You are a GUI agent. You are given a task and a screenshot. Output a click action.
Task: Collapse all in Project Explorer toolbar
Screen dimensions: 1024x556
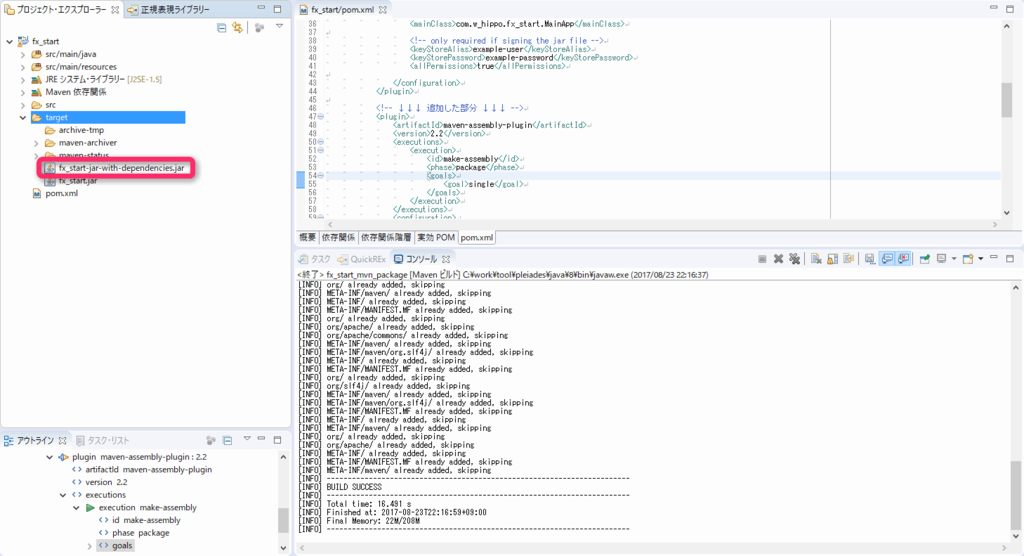tap(221, 27)
